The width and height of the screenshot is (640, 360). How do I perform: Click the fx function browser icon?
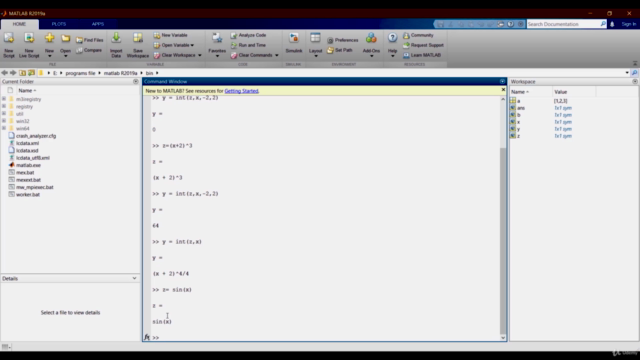coord(147,337)
